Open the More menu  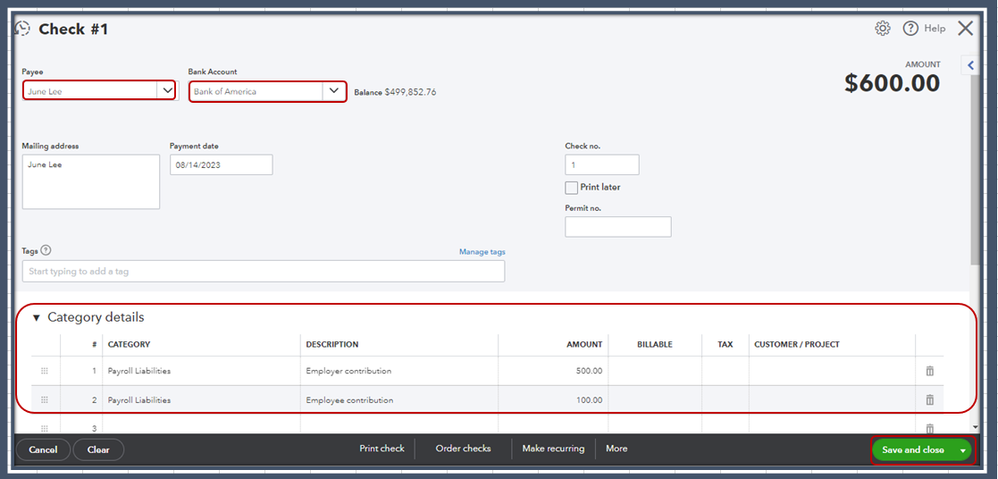(x=617, y=448)
